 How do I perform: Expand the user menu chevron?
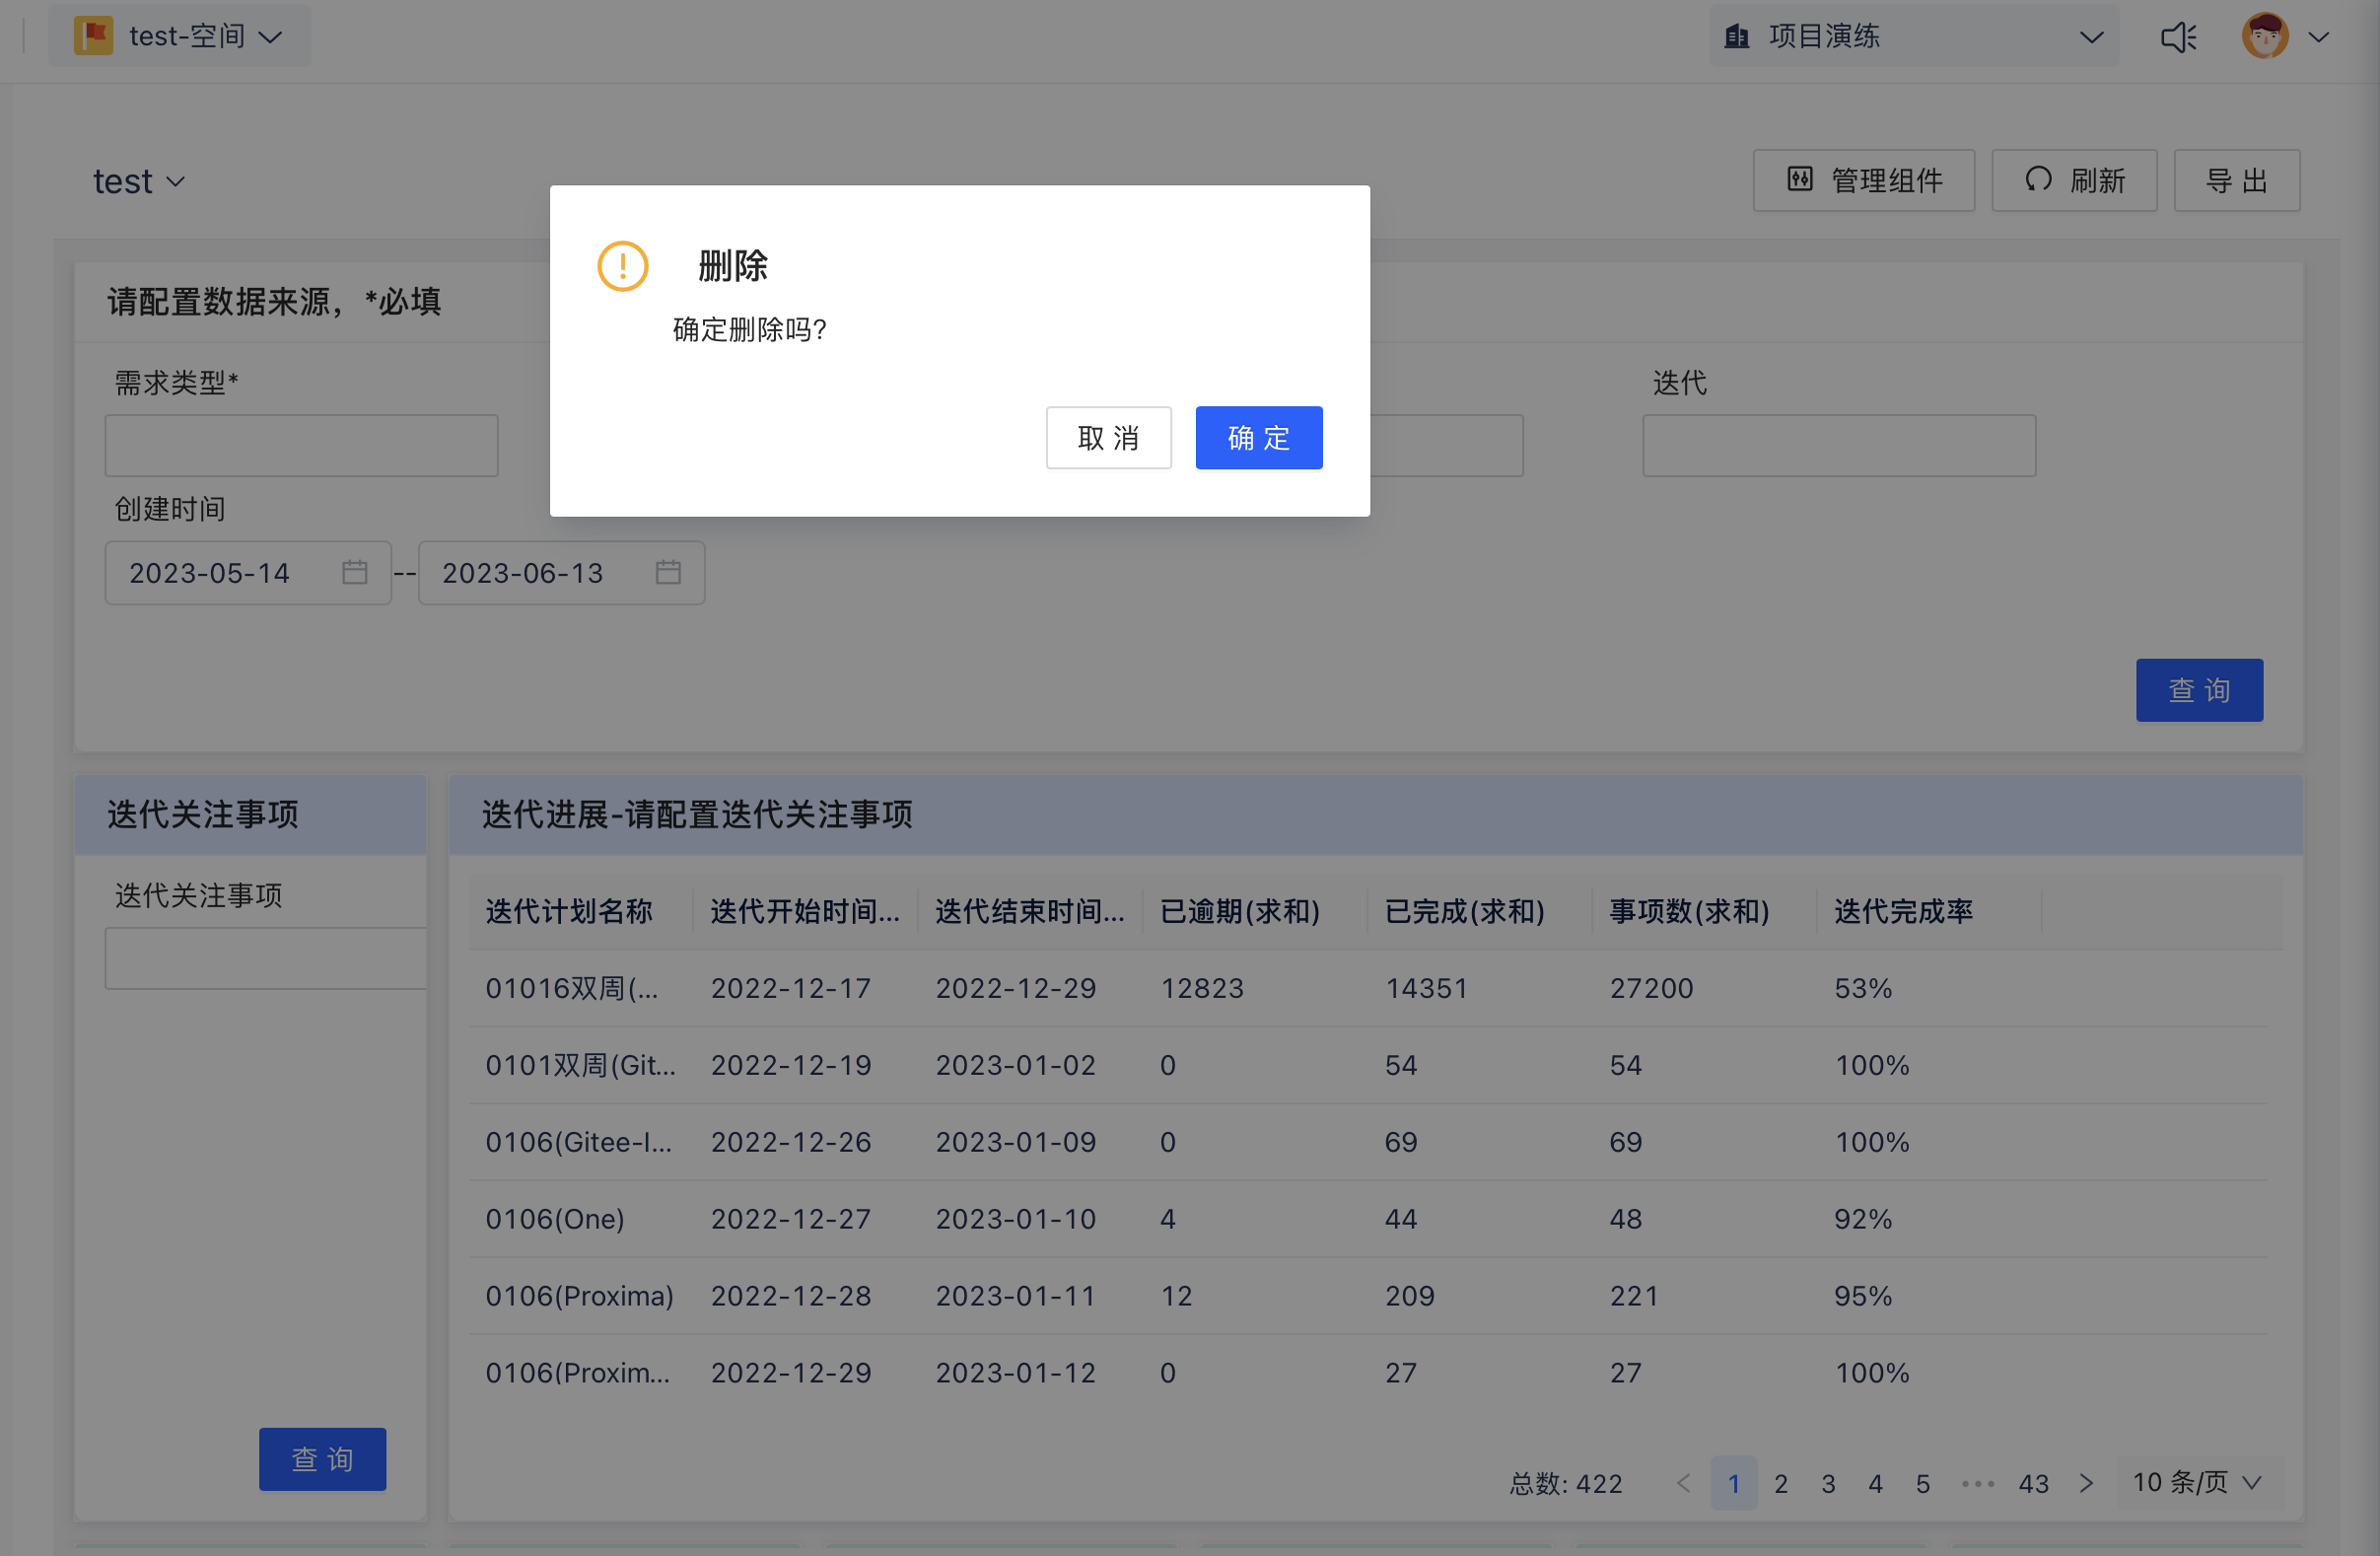pyautogui.click(x=2319, y=37)
